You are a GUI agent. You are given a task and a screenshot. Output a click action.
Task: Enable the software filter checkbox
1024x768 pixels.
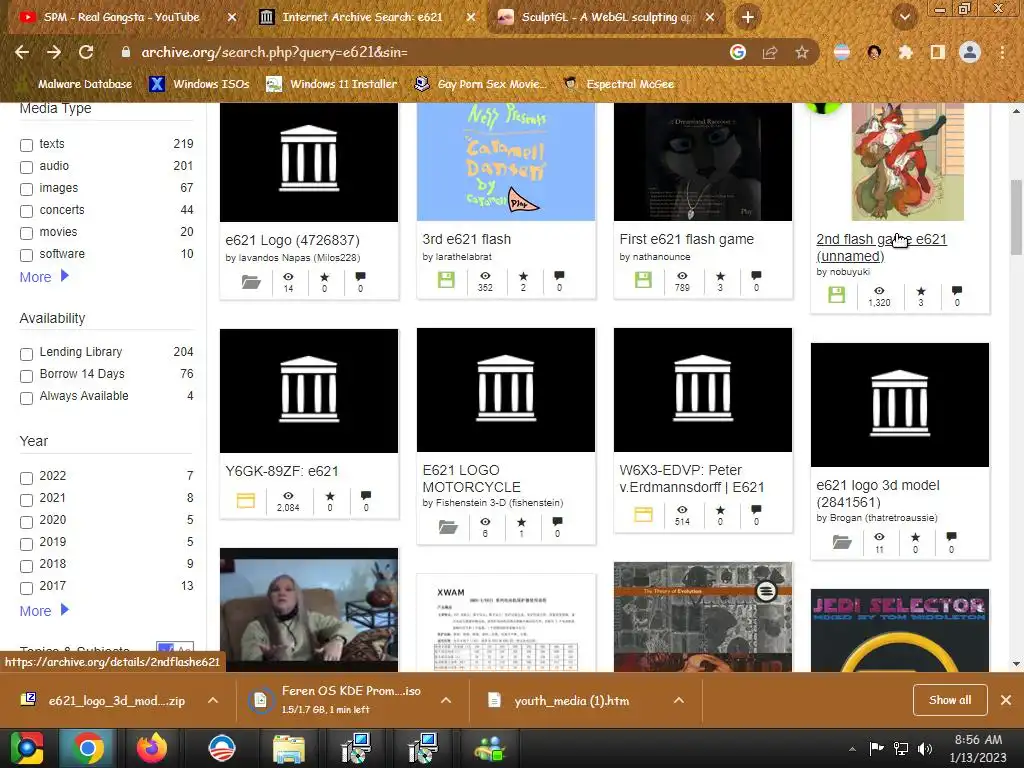(26, 255)
